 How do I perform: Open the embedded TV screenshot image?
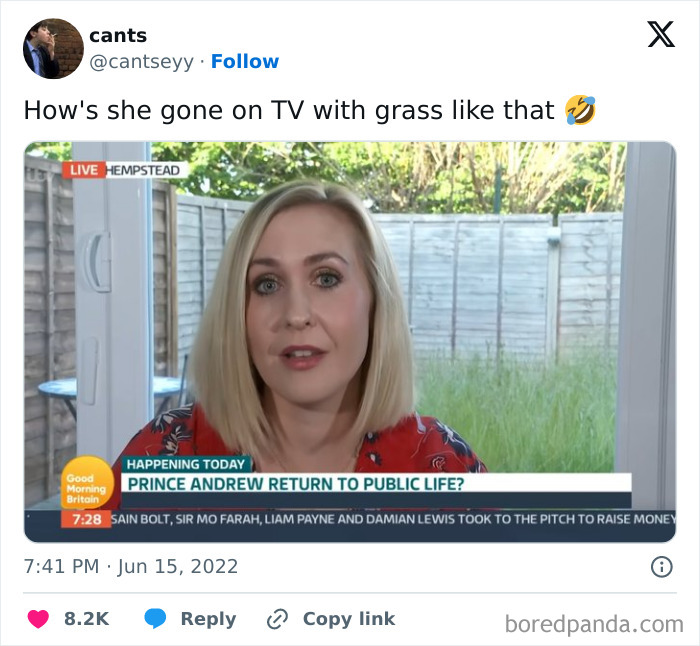[x=350, y=342]
